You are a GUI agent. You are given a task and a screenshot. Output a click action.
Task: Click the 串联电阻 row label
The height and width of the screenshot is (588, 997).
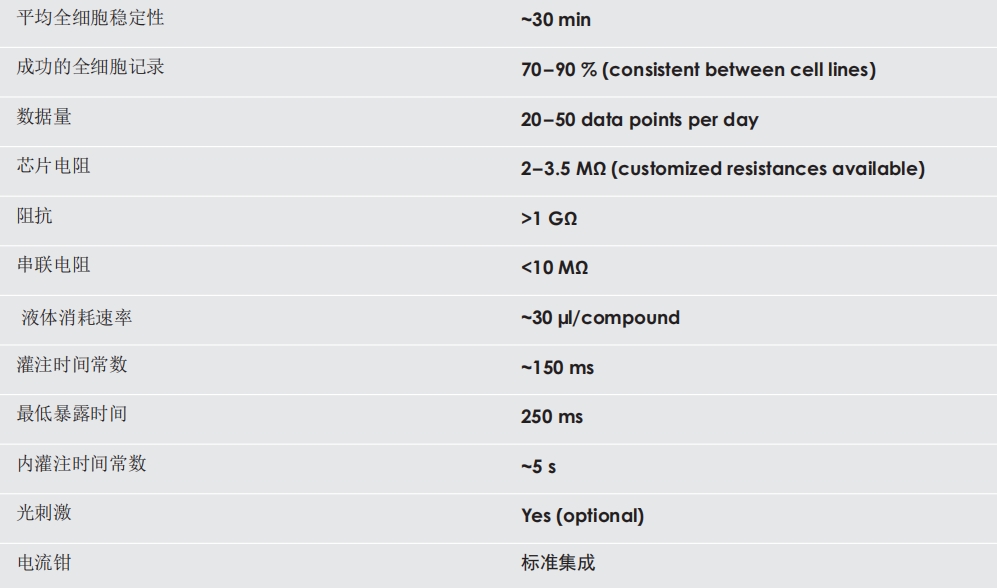tap(53, 265)
